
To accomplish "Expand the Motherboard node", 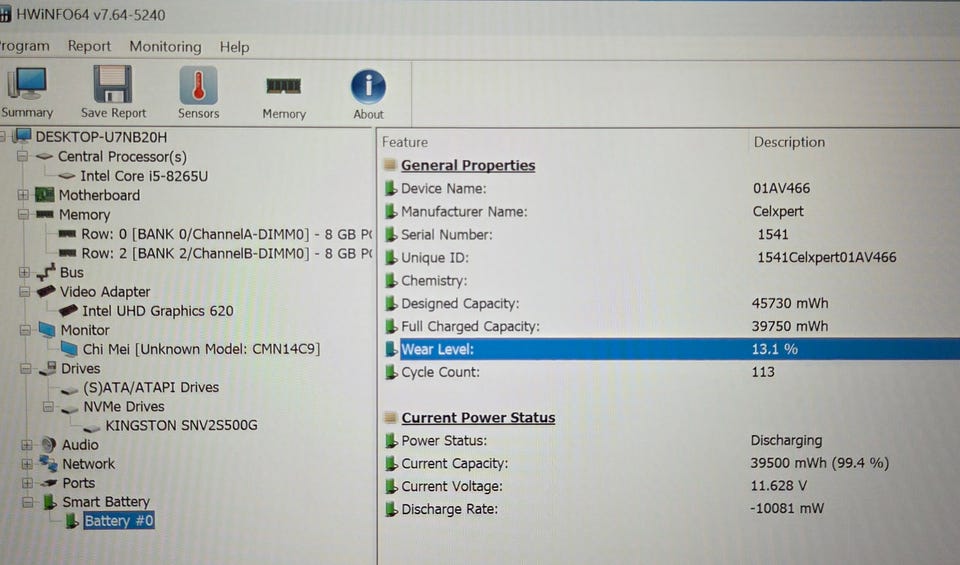I will (23, 195).
